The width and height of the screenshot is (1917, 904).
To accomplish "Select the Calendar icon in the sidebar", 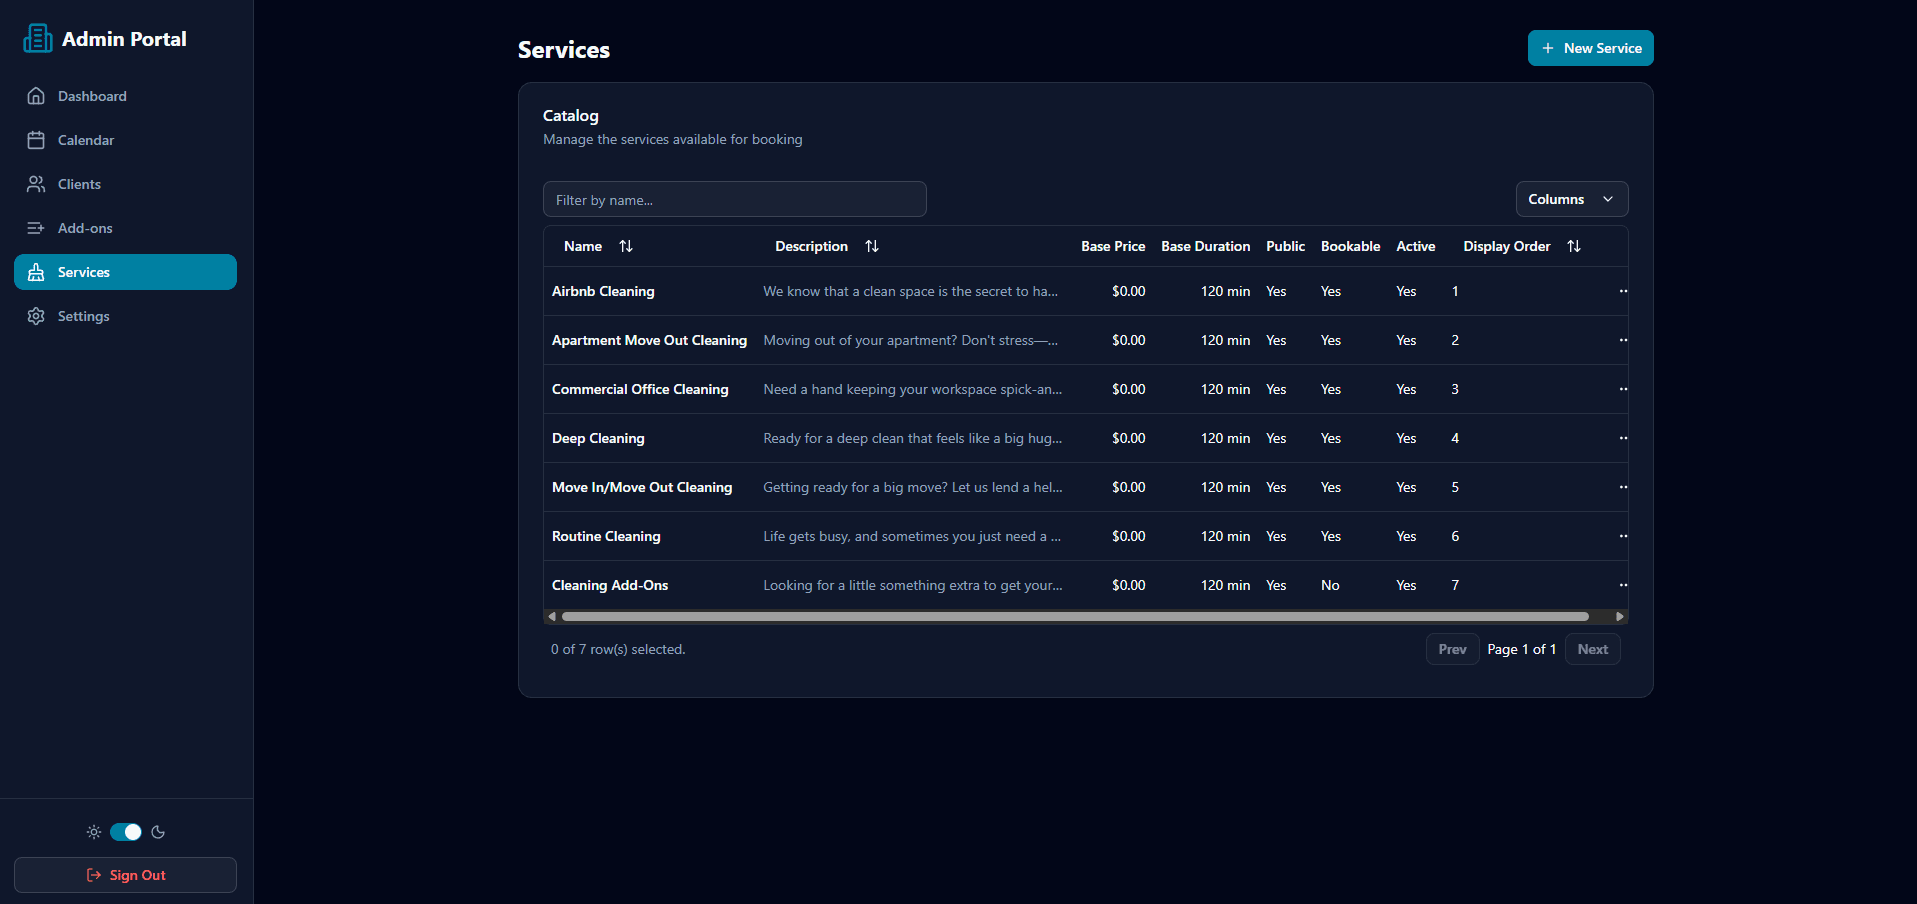I will (x=36, y=139).
